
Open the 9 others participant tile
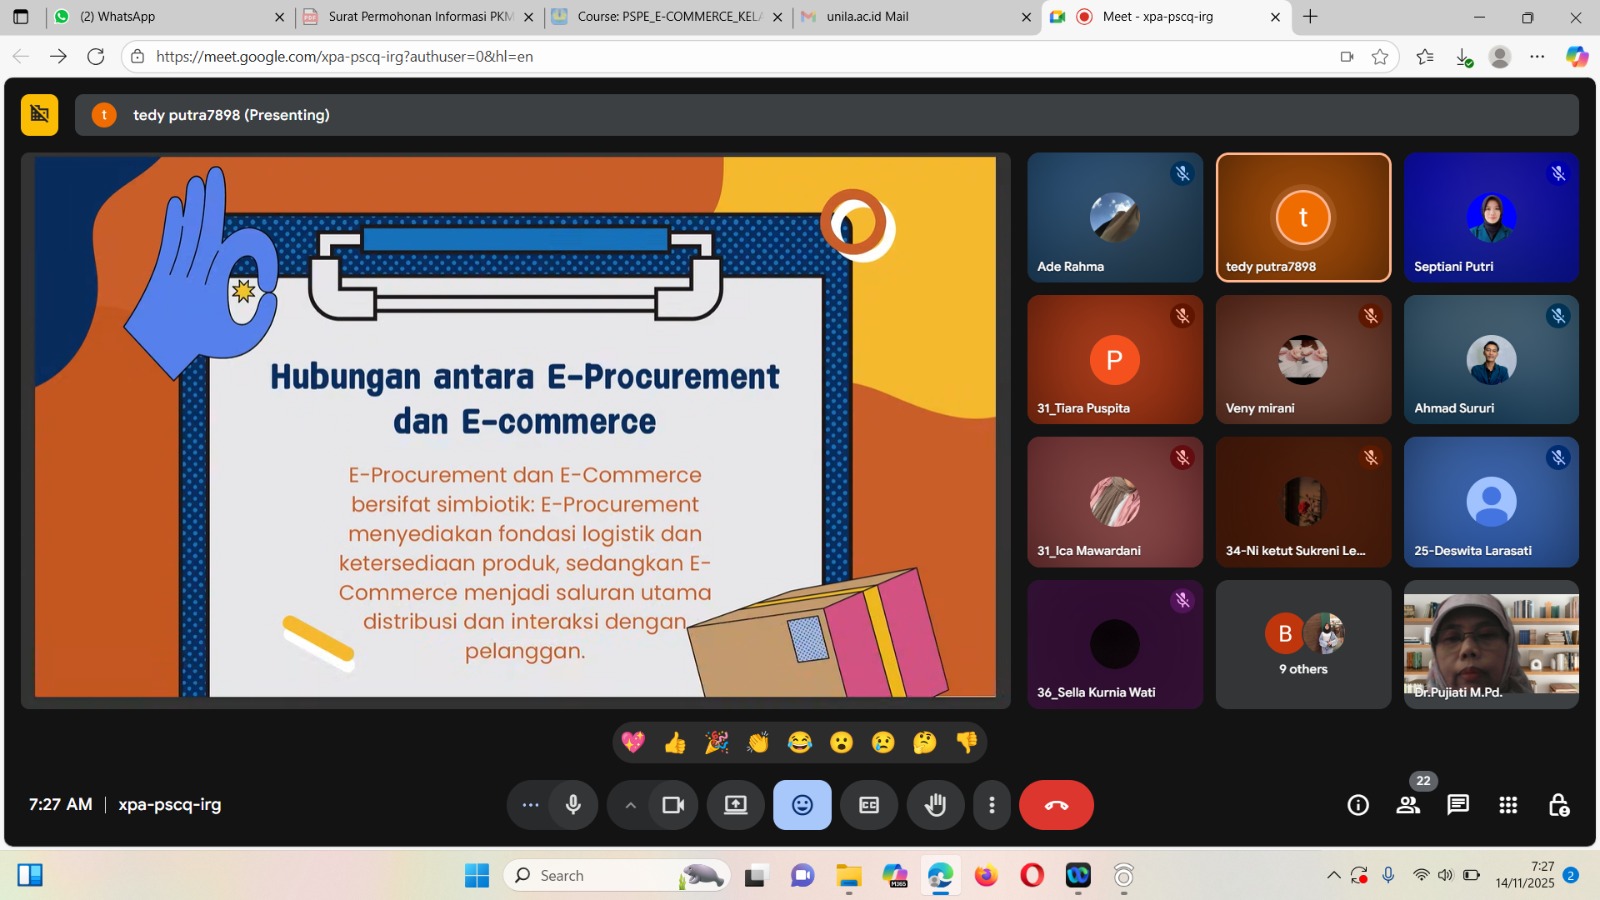[x=1303, y=645]
